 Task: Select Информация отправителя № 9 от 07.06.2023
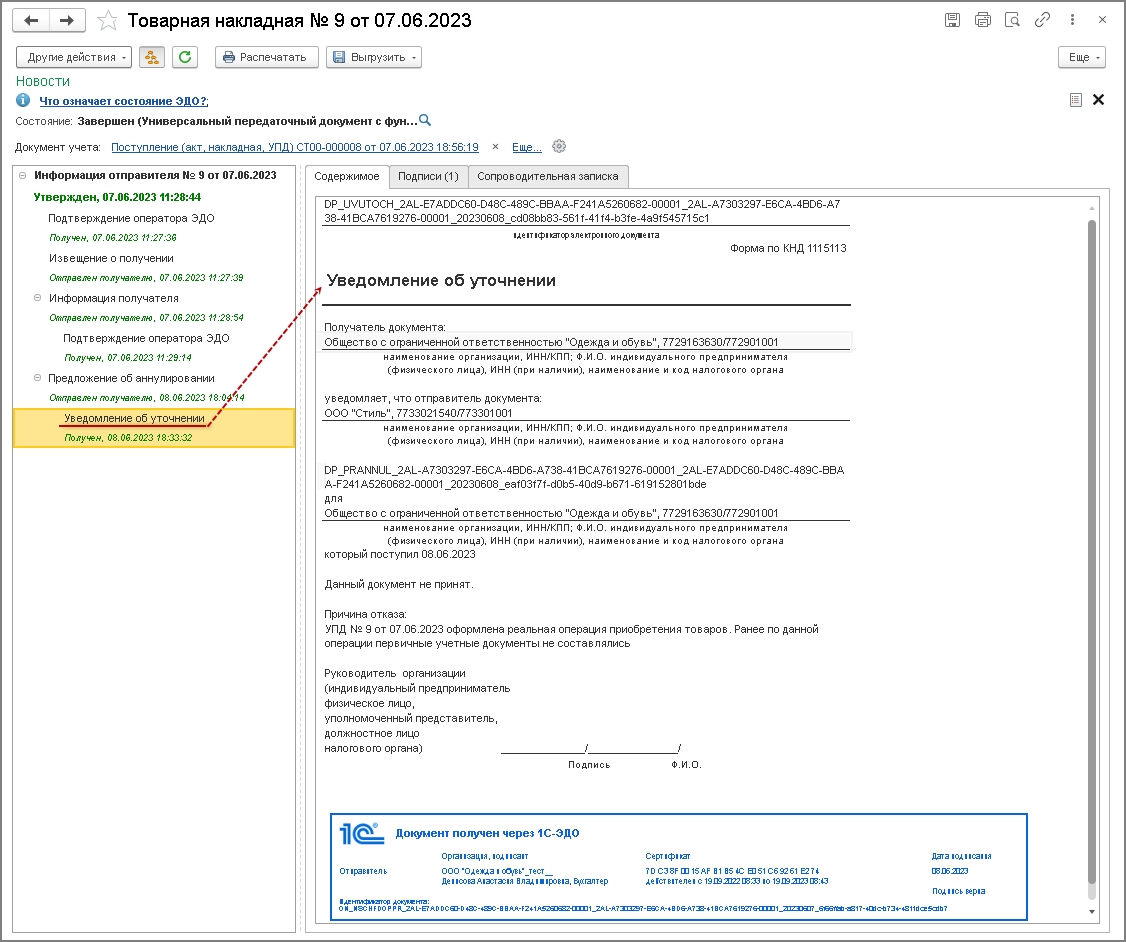point(155,175)
